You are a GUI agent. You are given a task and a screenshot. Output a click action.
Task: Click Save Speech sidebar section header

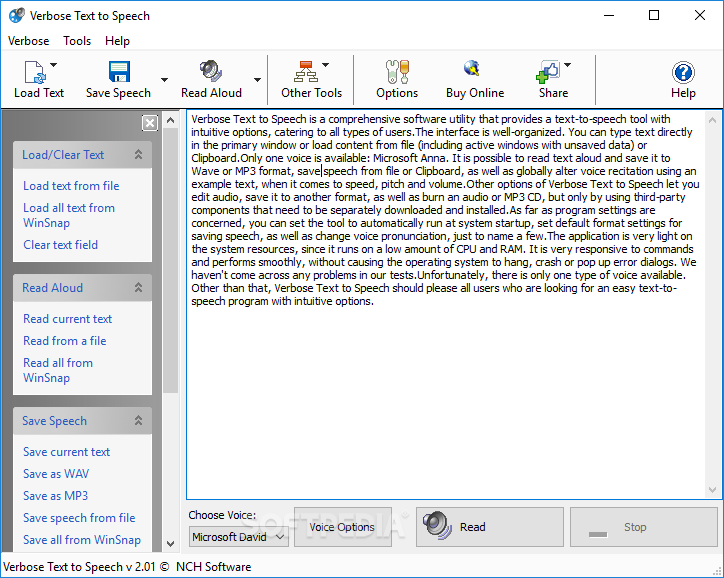click(x=83, y=421)
